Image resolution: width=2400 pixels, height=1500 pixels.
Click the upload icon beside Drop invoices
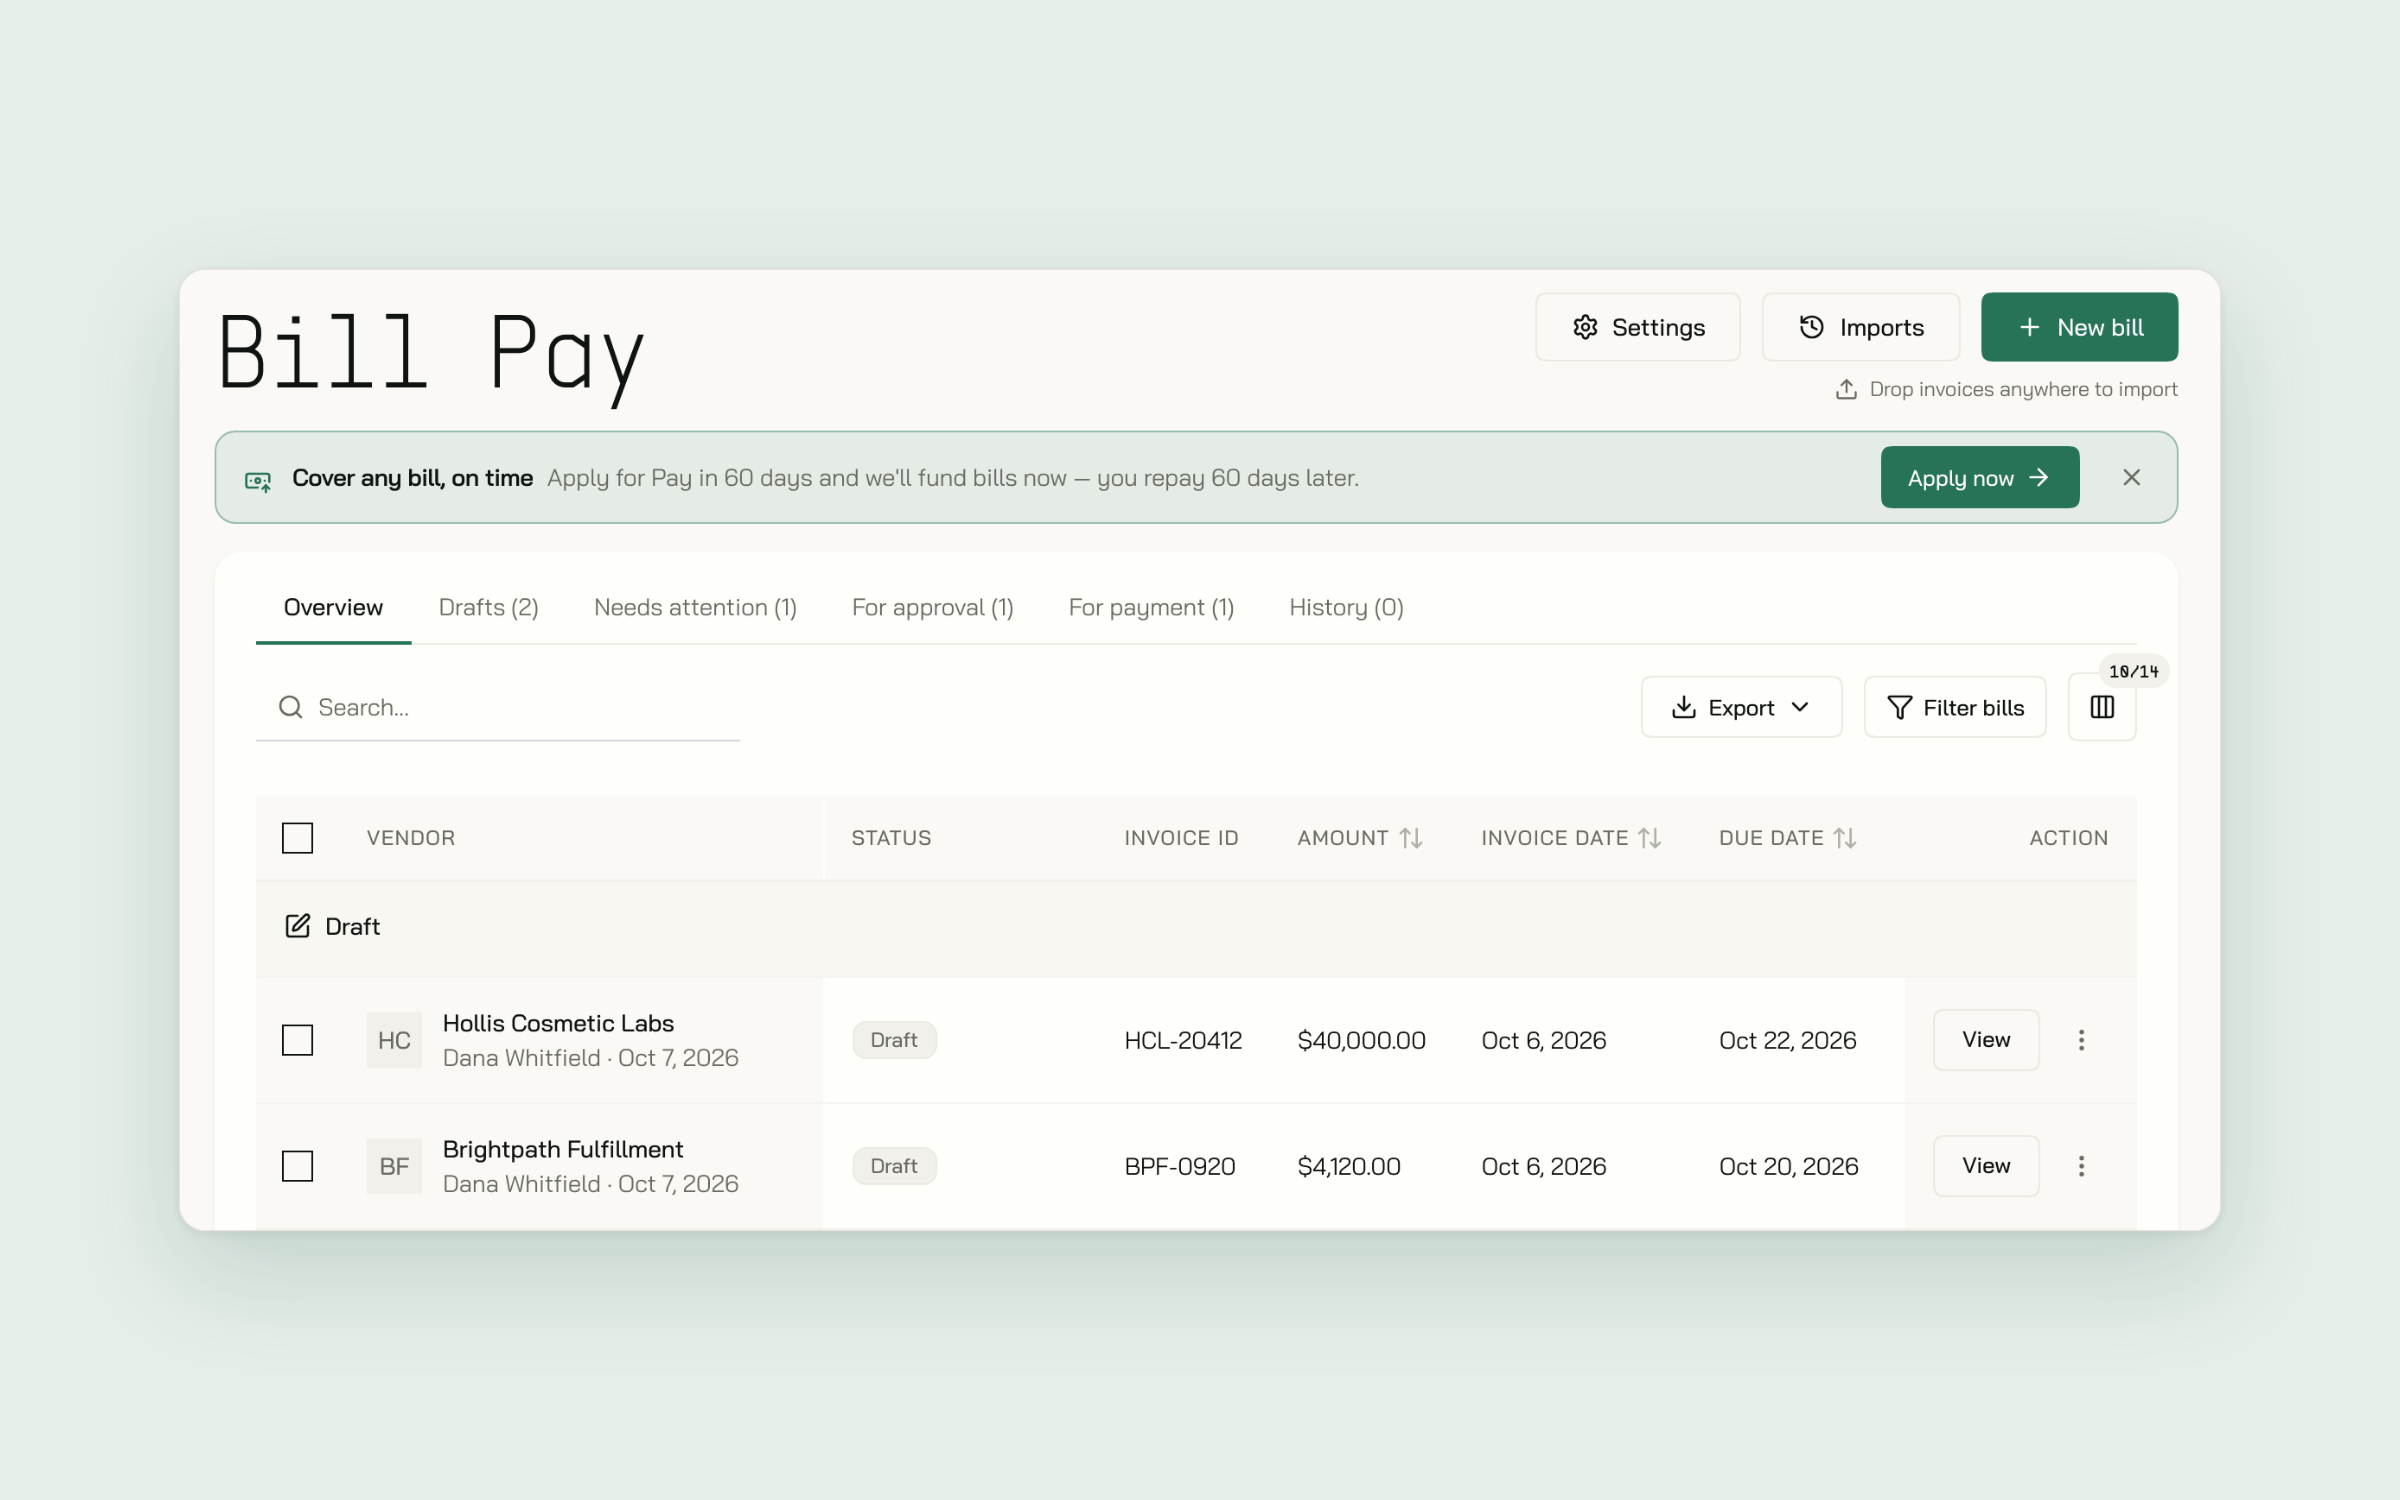pos(1846,389)
